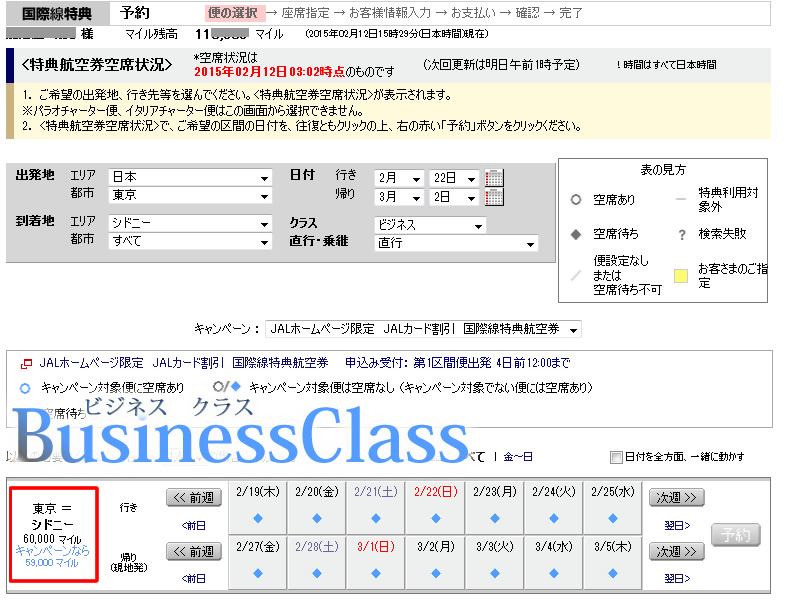This screenshot has width=802, height=604.
Task: Select waitlist diamond for outbound 2/24(火)
Action: tap(554, 519)
